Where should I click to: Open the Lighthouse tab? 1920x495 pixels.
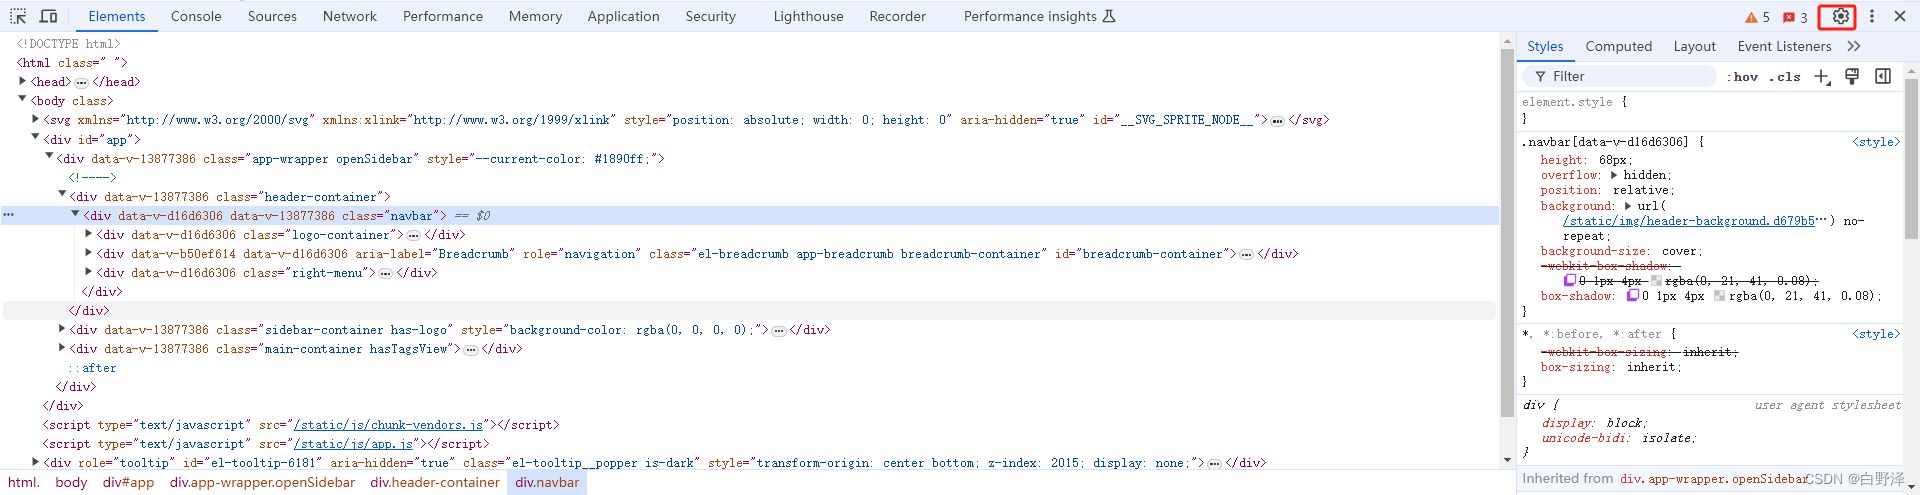coord(808,16)
